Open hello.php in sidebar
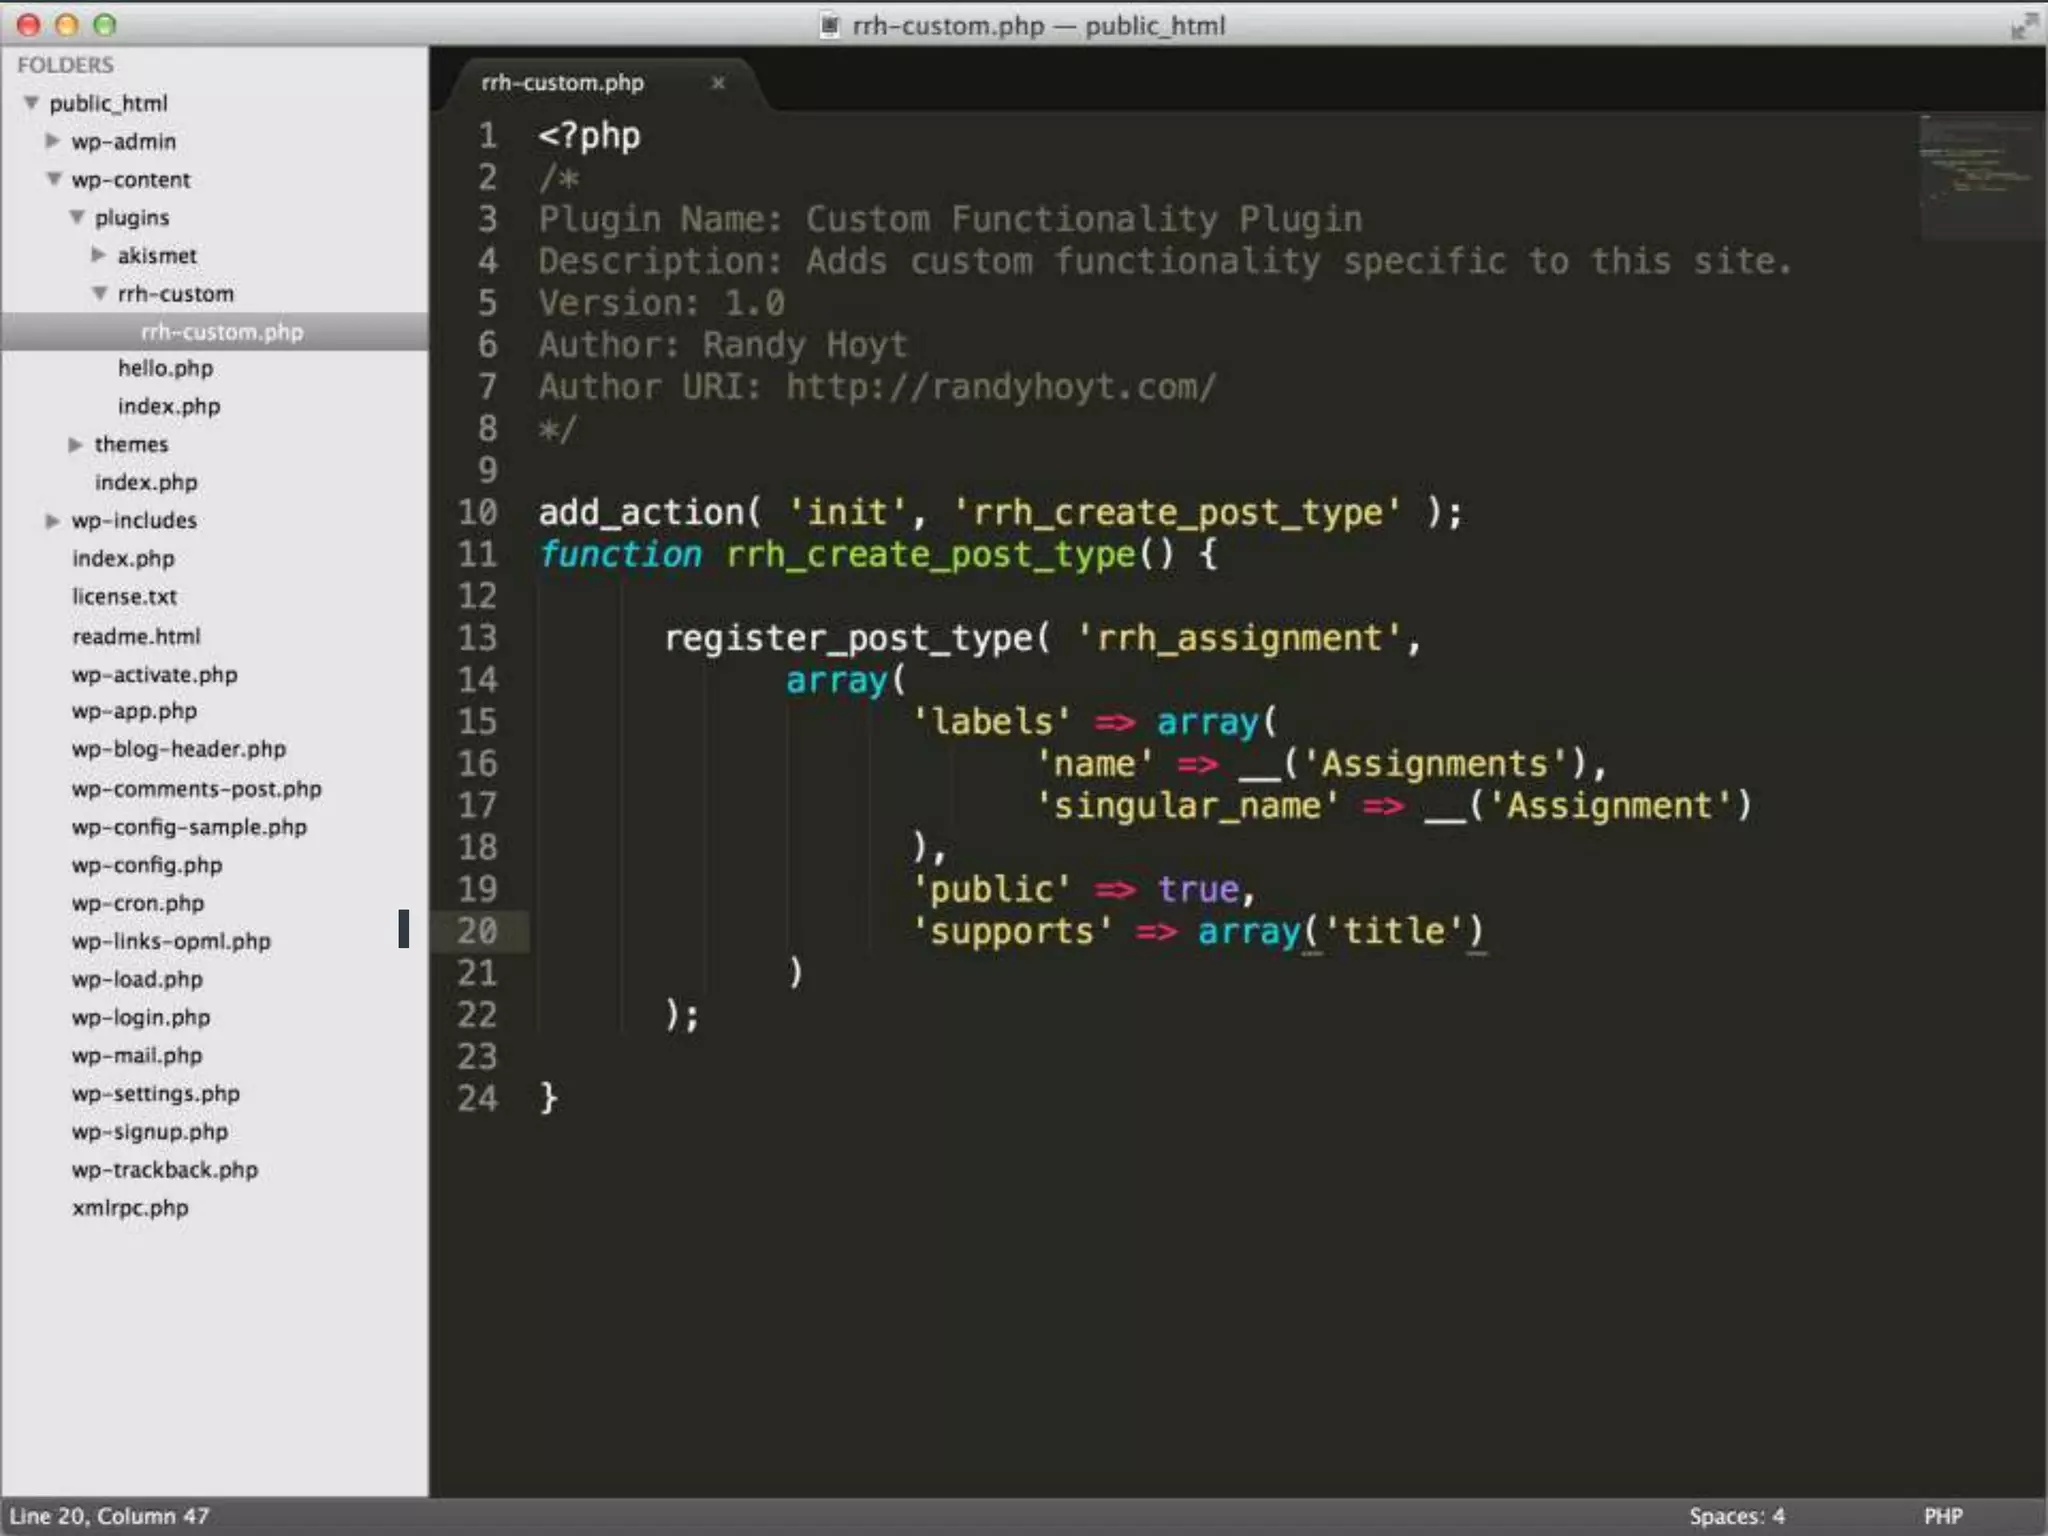The height and width of the screenshot is (1536, 2048). point(165,368)
